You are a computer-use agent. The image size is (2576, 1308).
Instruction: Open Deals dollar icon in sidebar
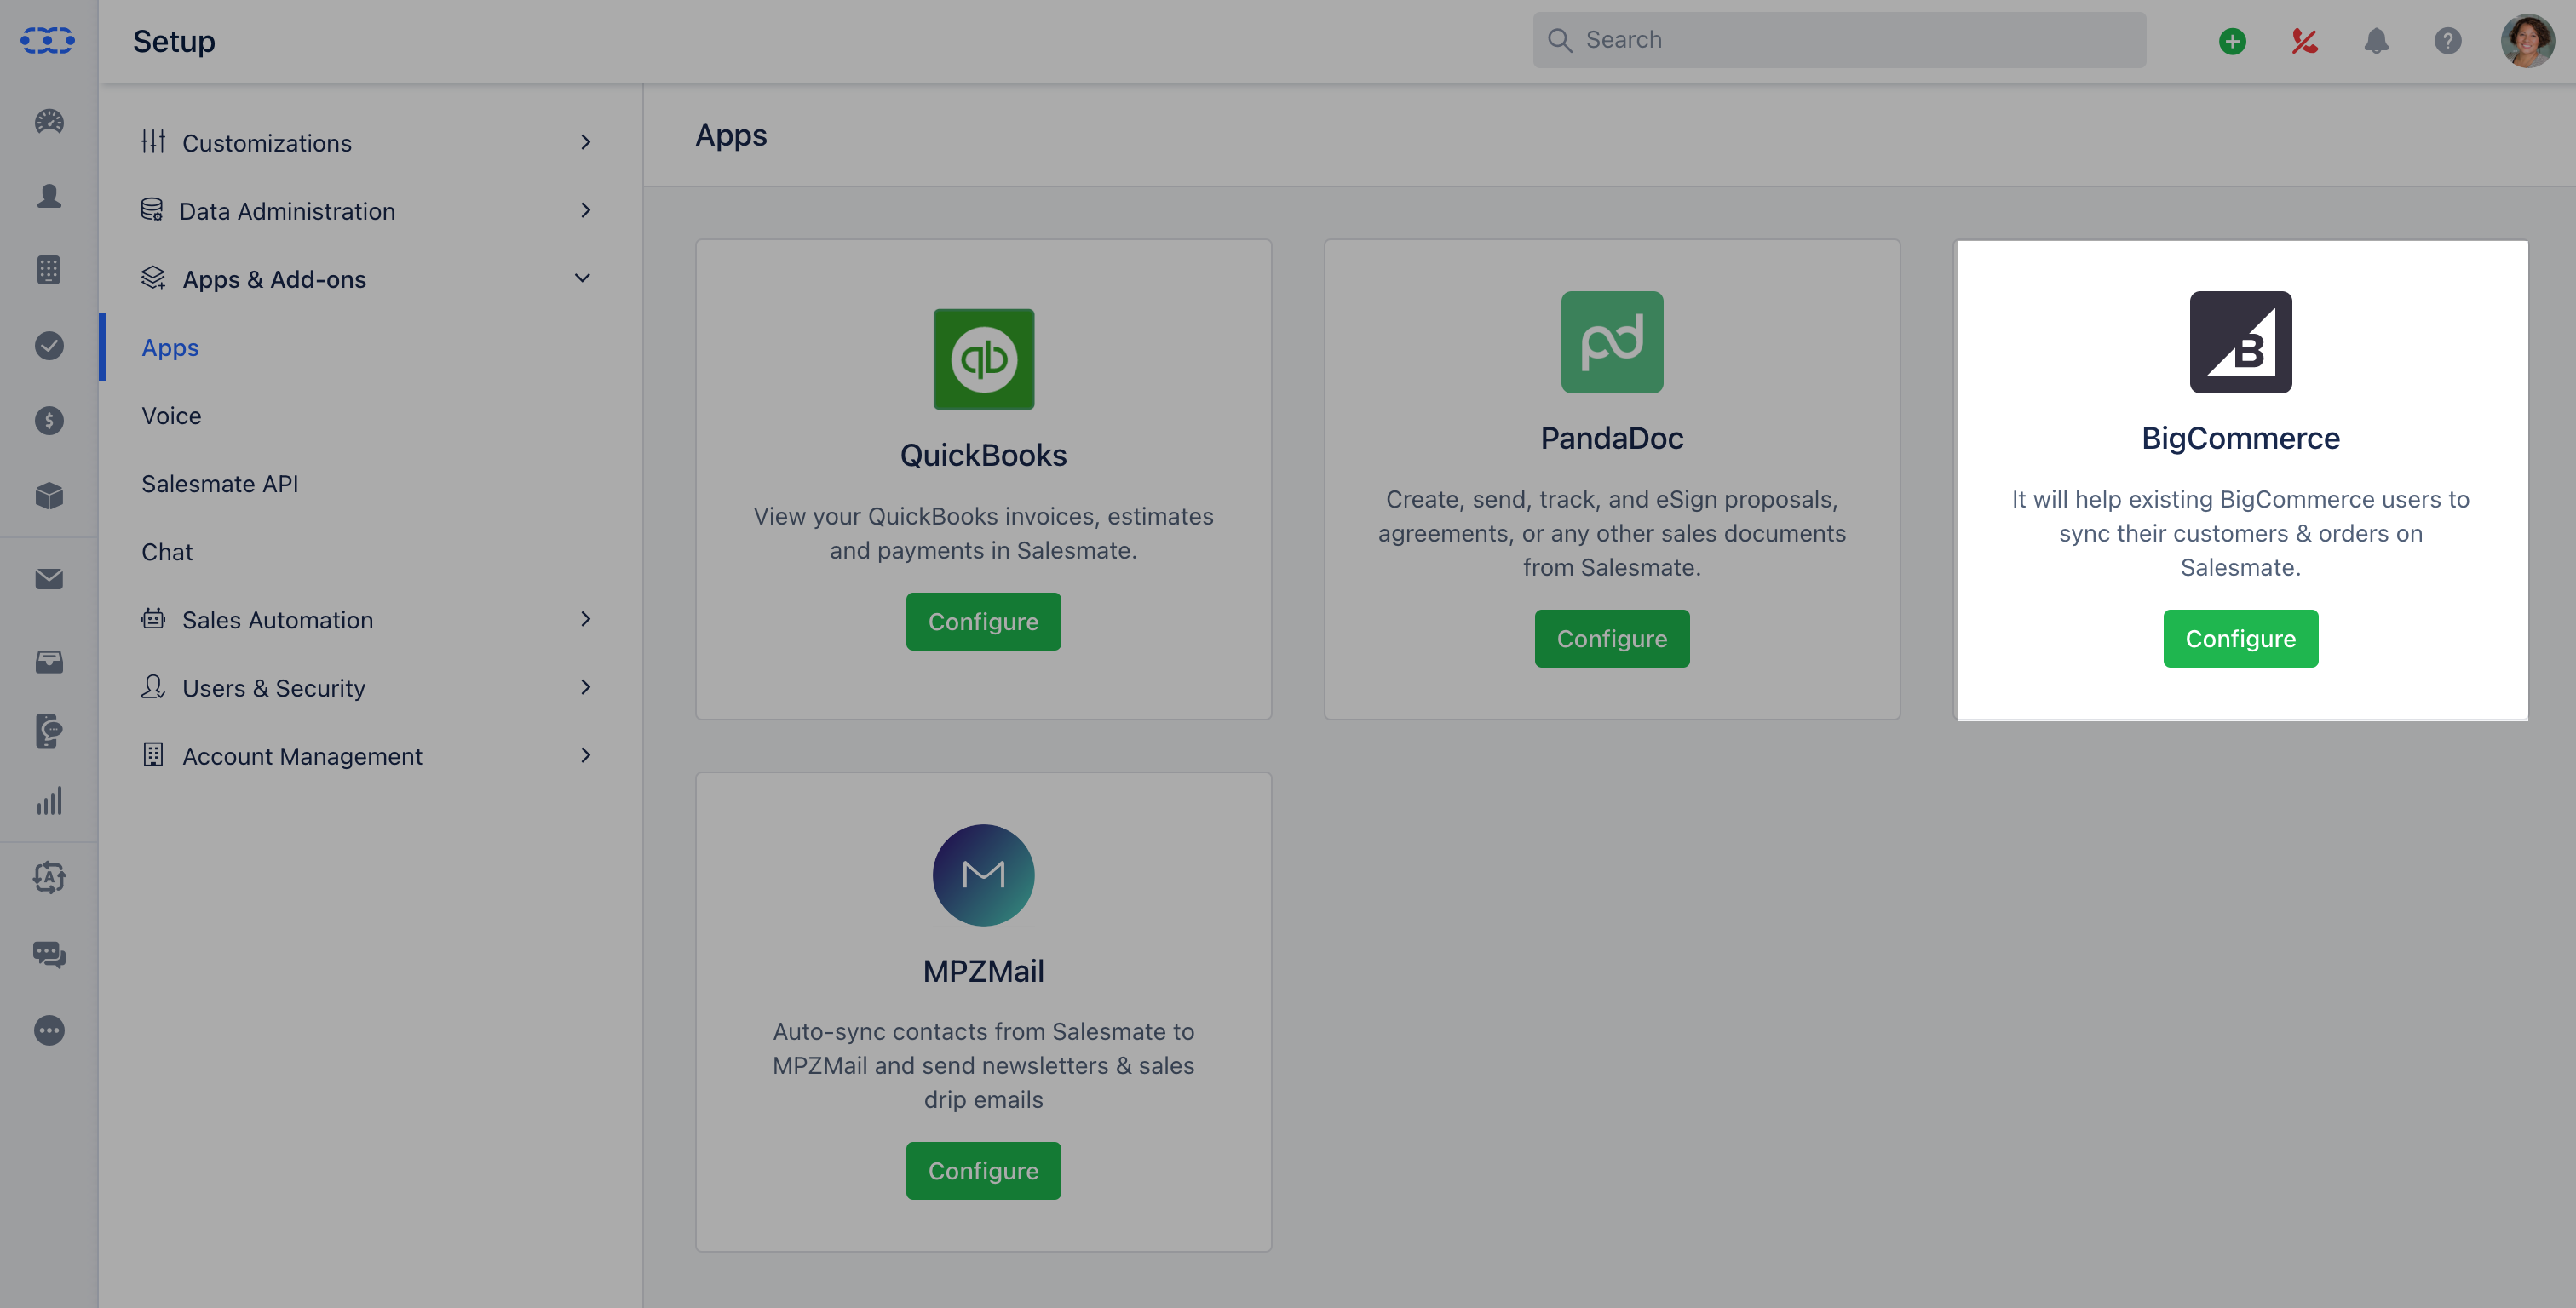pyautogui.click(x=49, y=421)
